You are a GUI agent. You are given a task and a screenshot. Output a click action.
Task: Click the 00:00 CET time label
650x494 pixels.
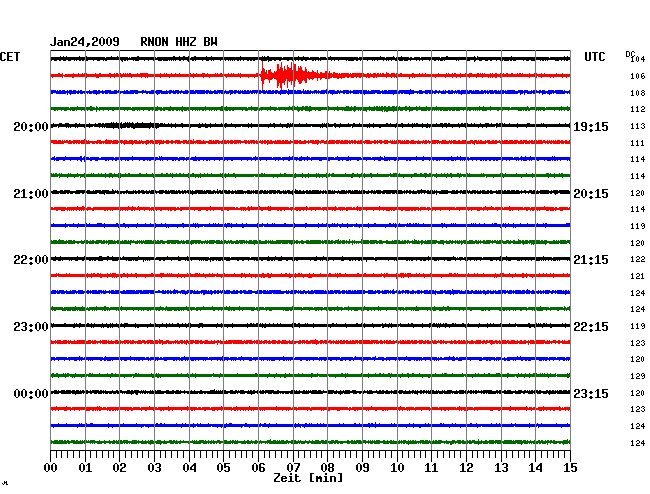point(31,393)
